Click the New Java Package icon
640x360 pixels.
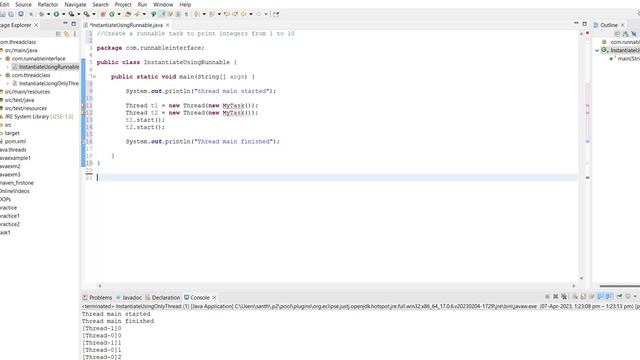pos(103,14)
